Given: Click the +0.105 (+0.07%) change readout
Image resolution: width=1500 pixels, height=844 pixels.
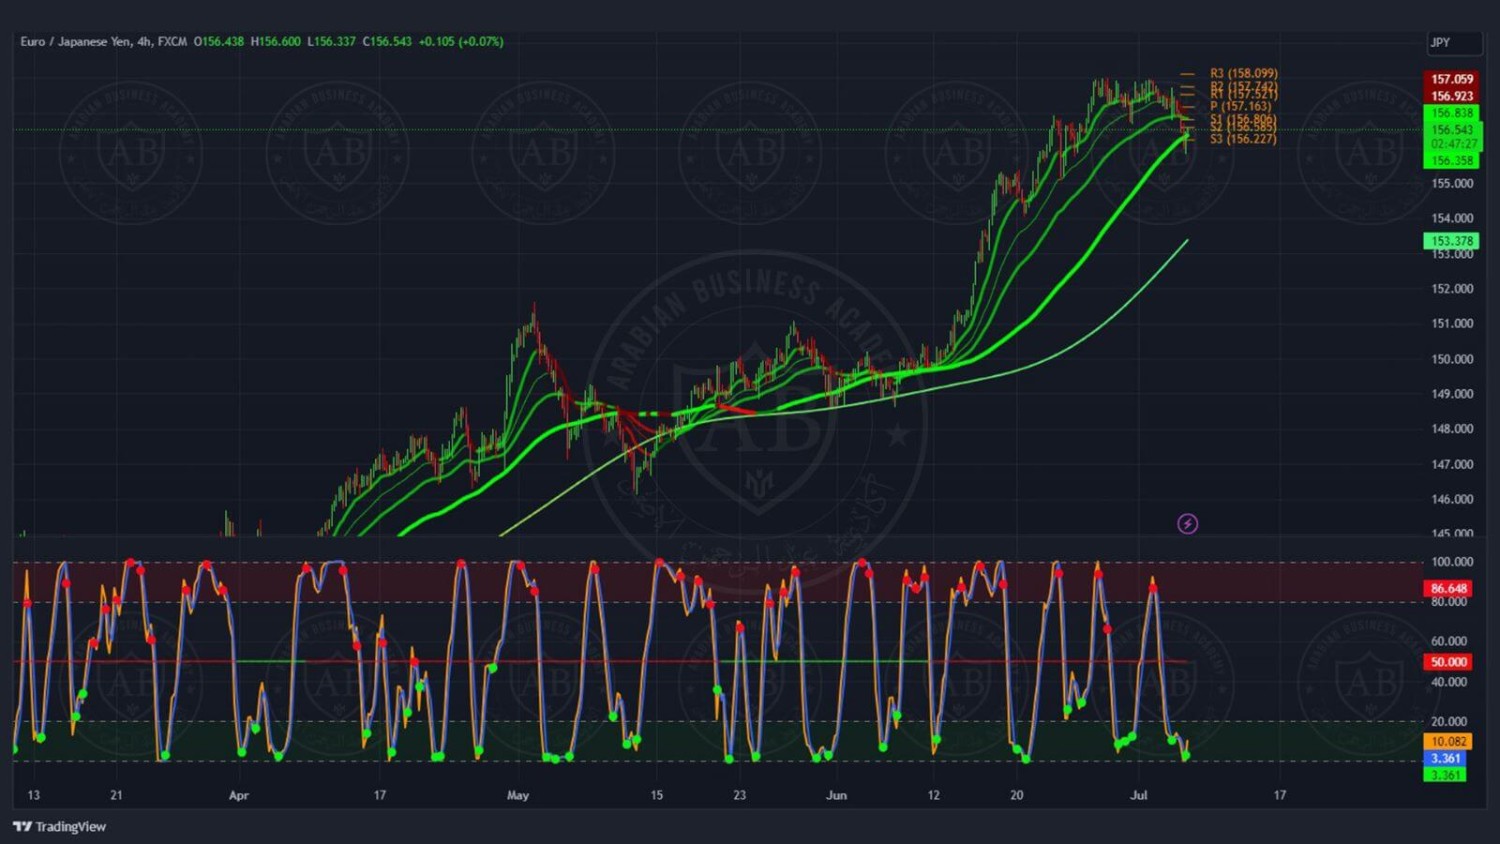Looking at the screenshot, I should click(461, 42).
